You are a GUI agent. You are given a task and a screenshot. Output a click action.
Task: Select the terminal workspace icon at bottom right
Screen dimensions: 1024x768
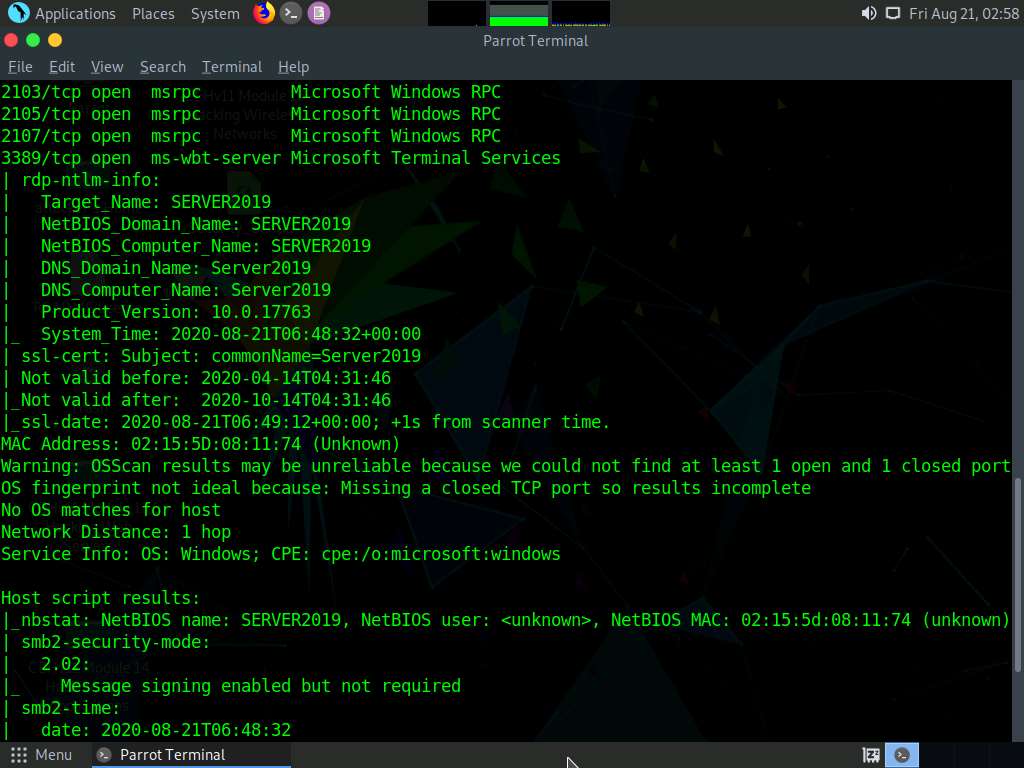pos(902,755)
